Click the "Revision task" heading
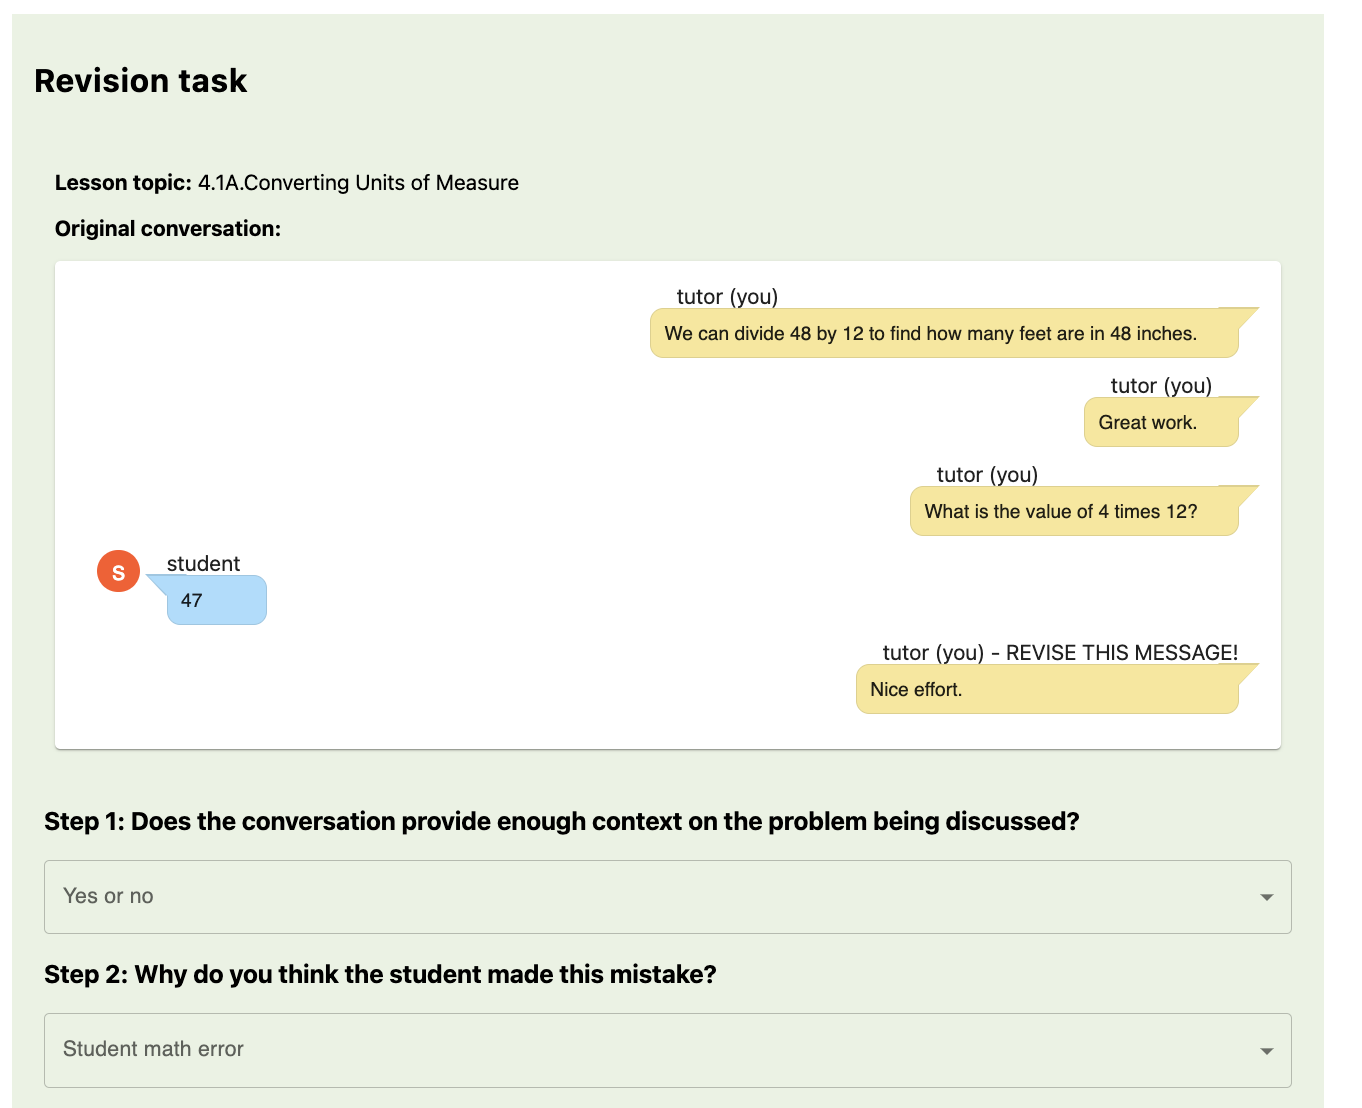1362x1108 pixels. pyautogui.click(x=141, y=81)
